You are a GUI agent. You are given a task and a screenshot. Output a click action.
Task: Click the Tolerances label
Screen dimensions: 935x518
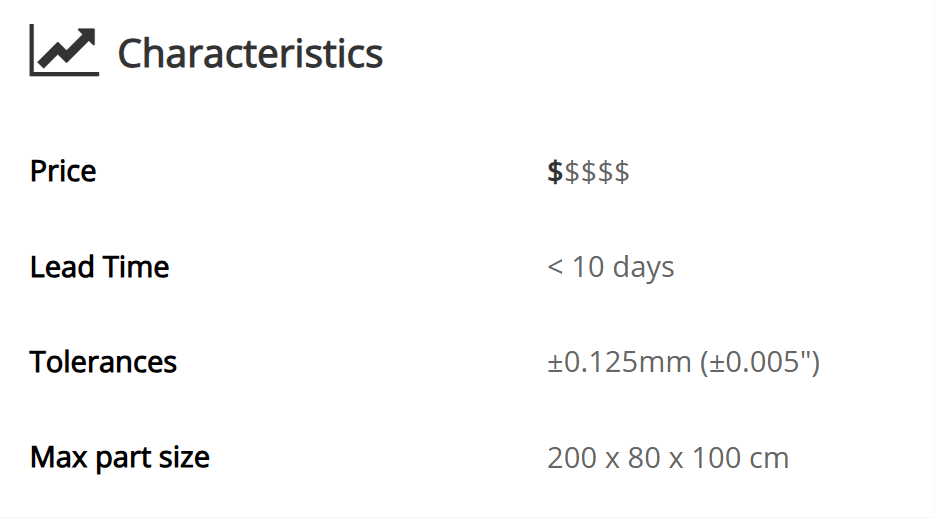(x=103, y=362)
